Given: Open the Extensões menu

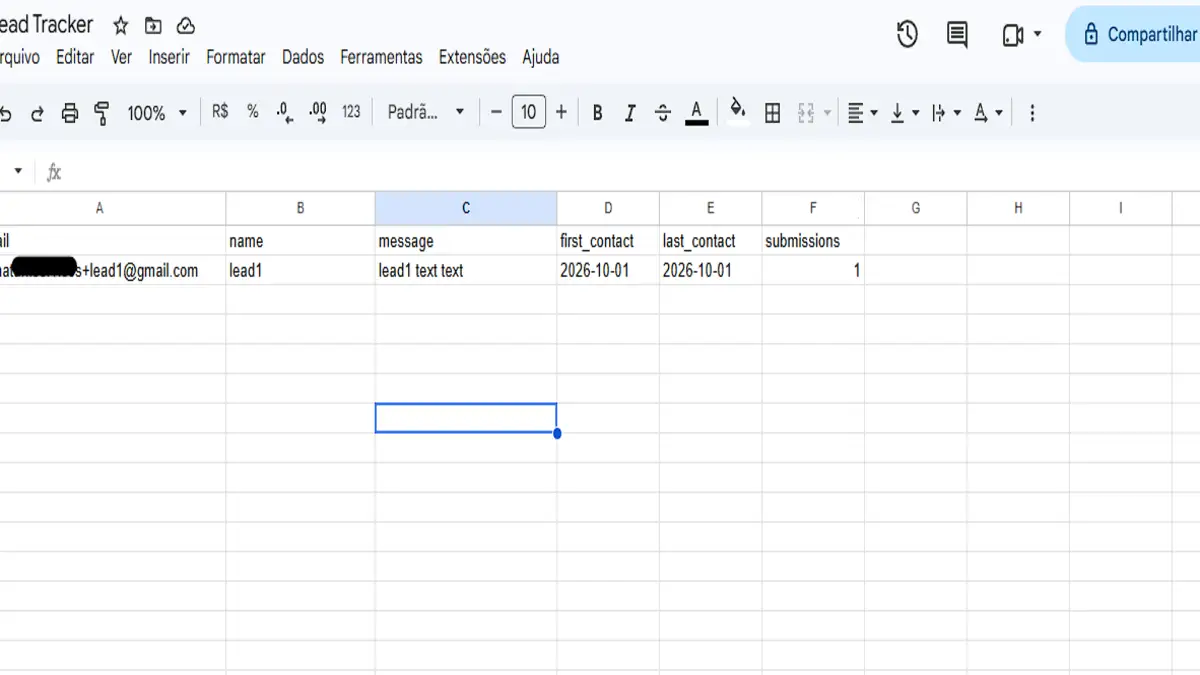Looking at the screenshot, I should pos(472,57).
